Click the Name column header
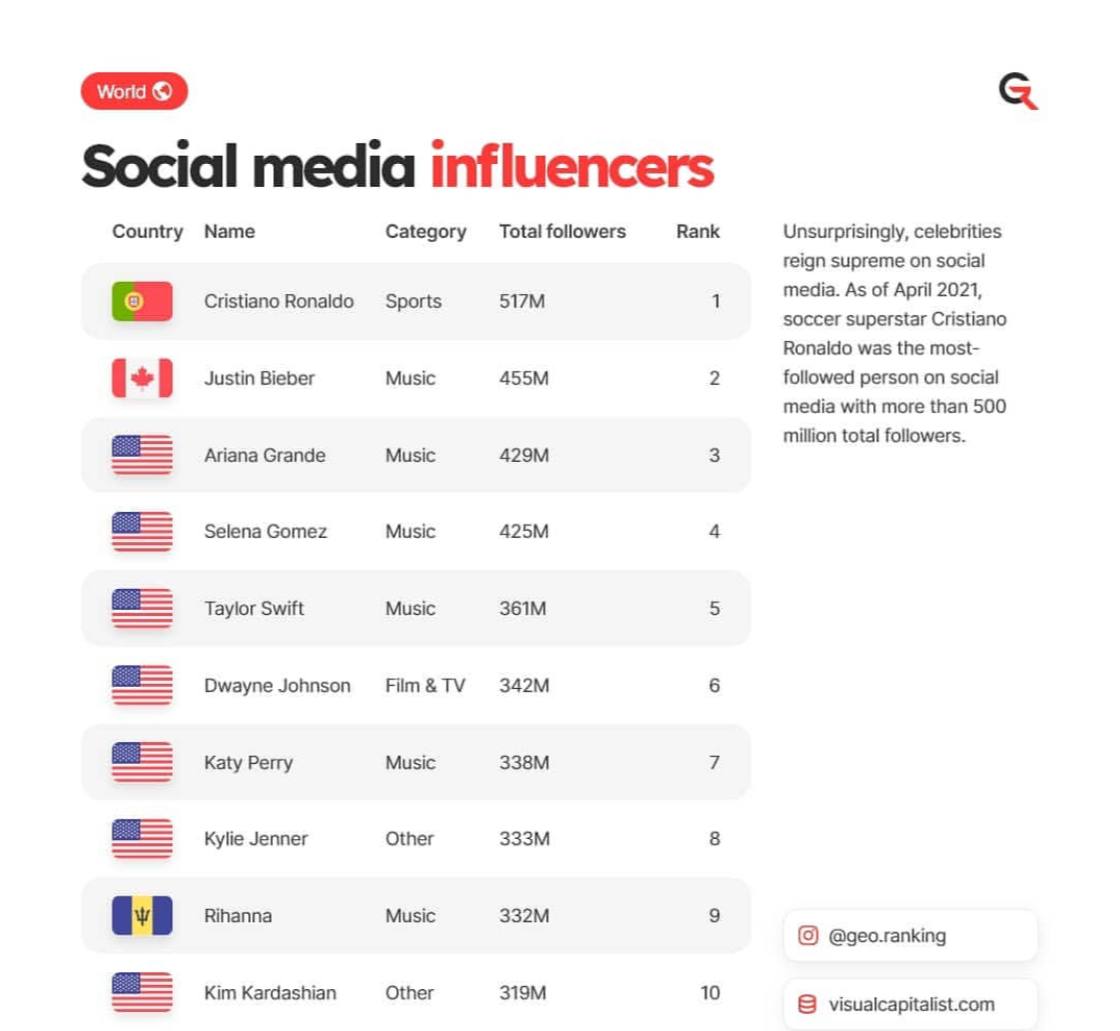The image size is (1120, 1031). click(229, 231)
